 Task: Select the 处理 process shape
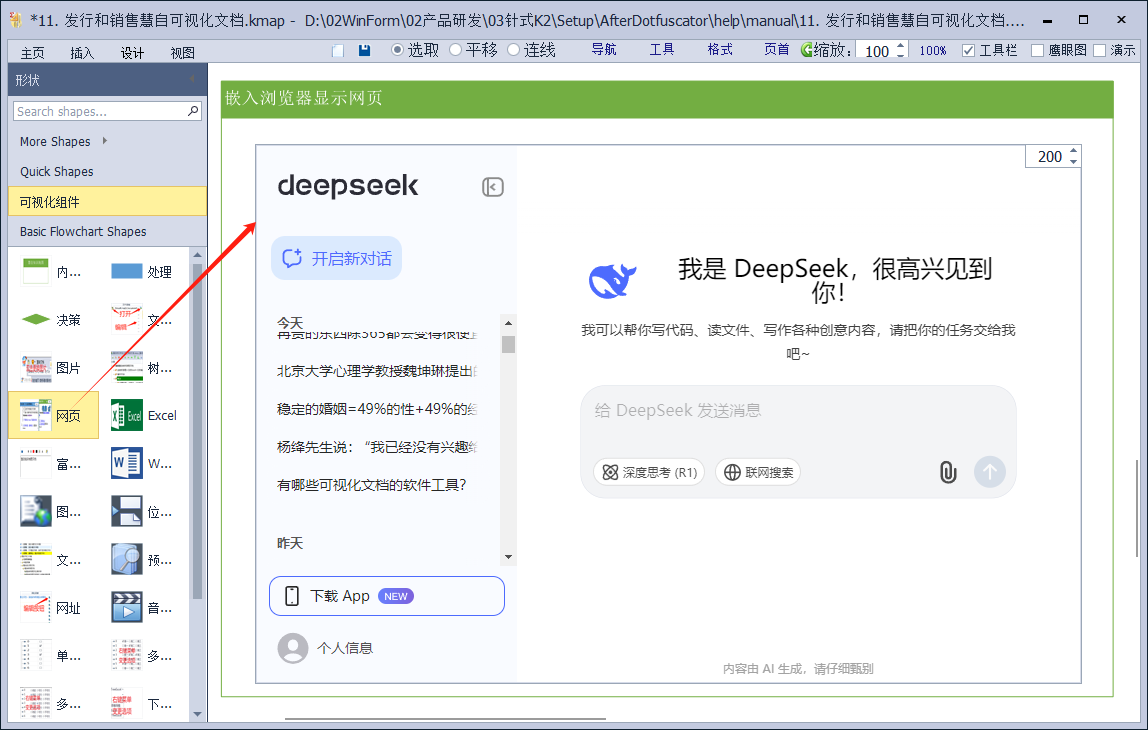141,272
